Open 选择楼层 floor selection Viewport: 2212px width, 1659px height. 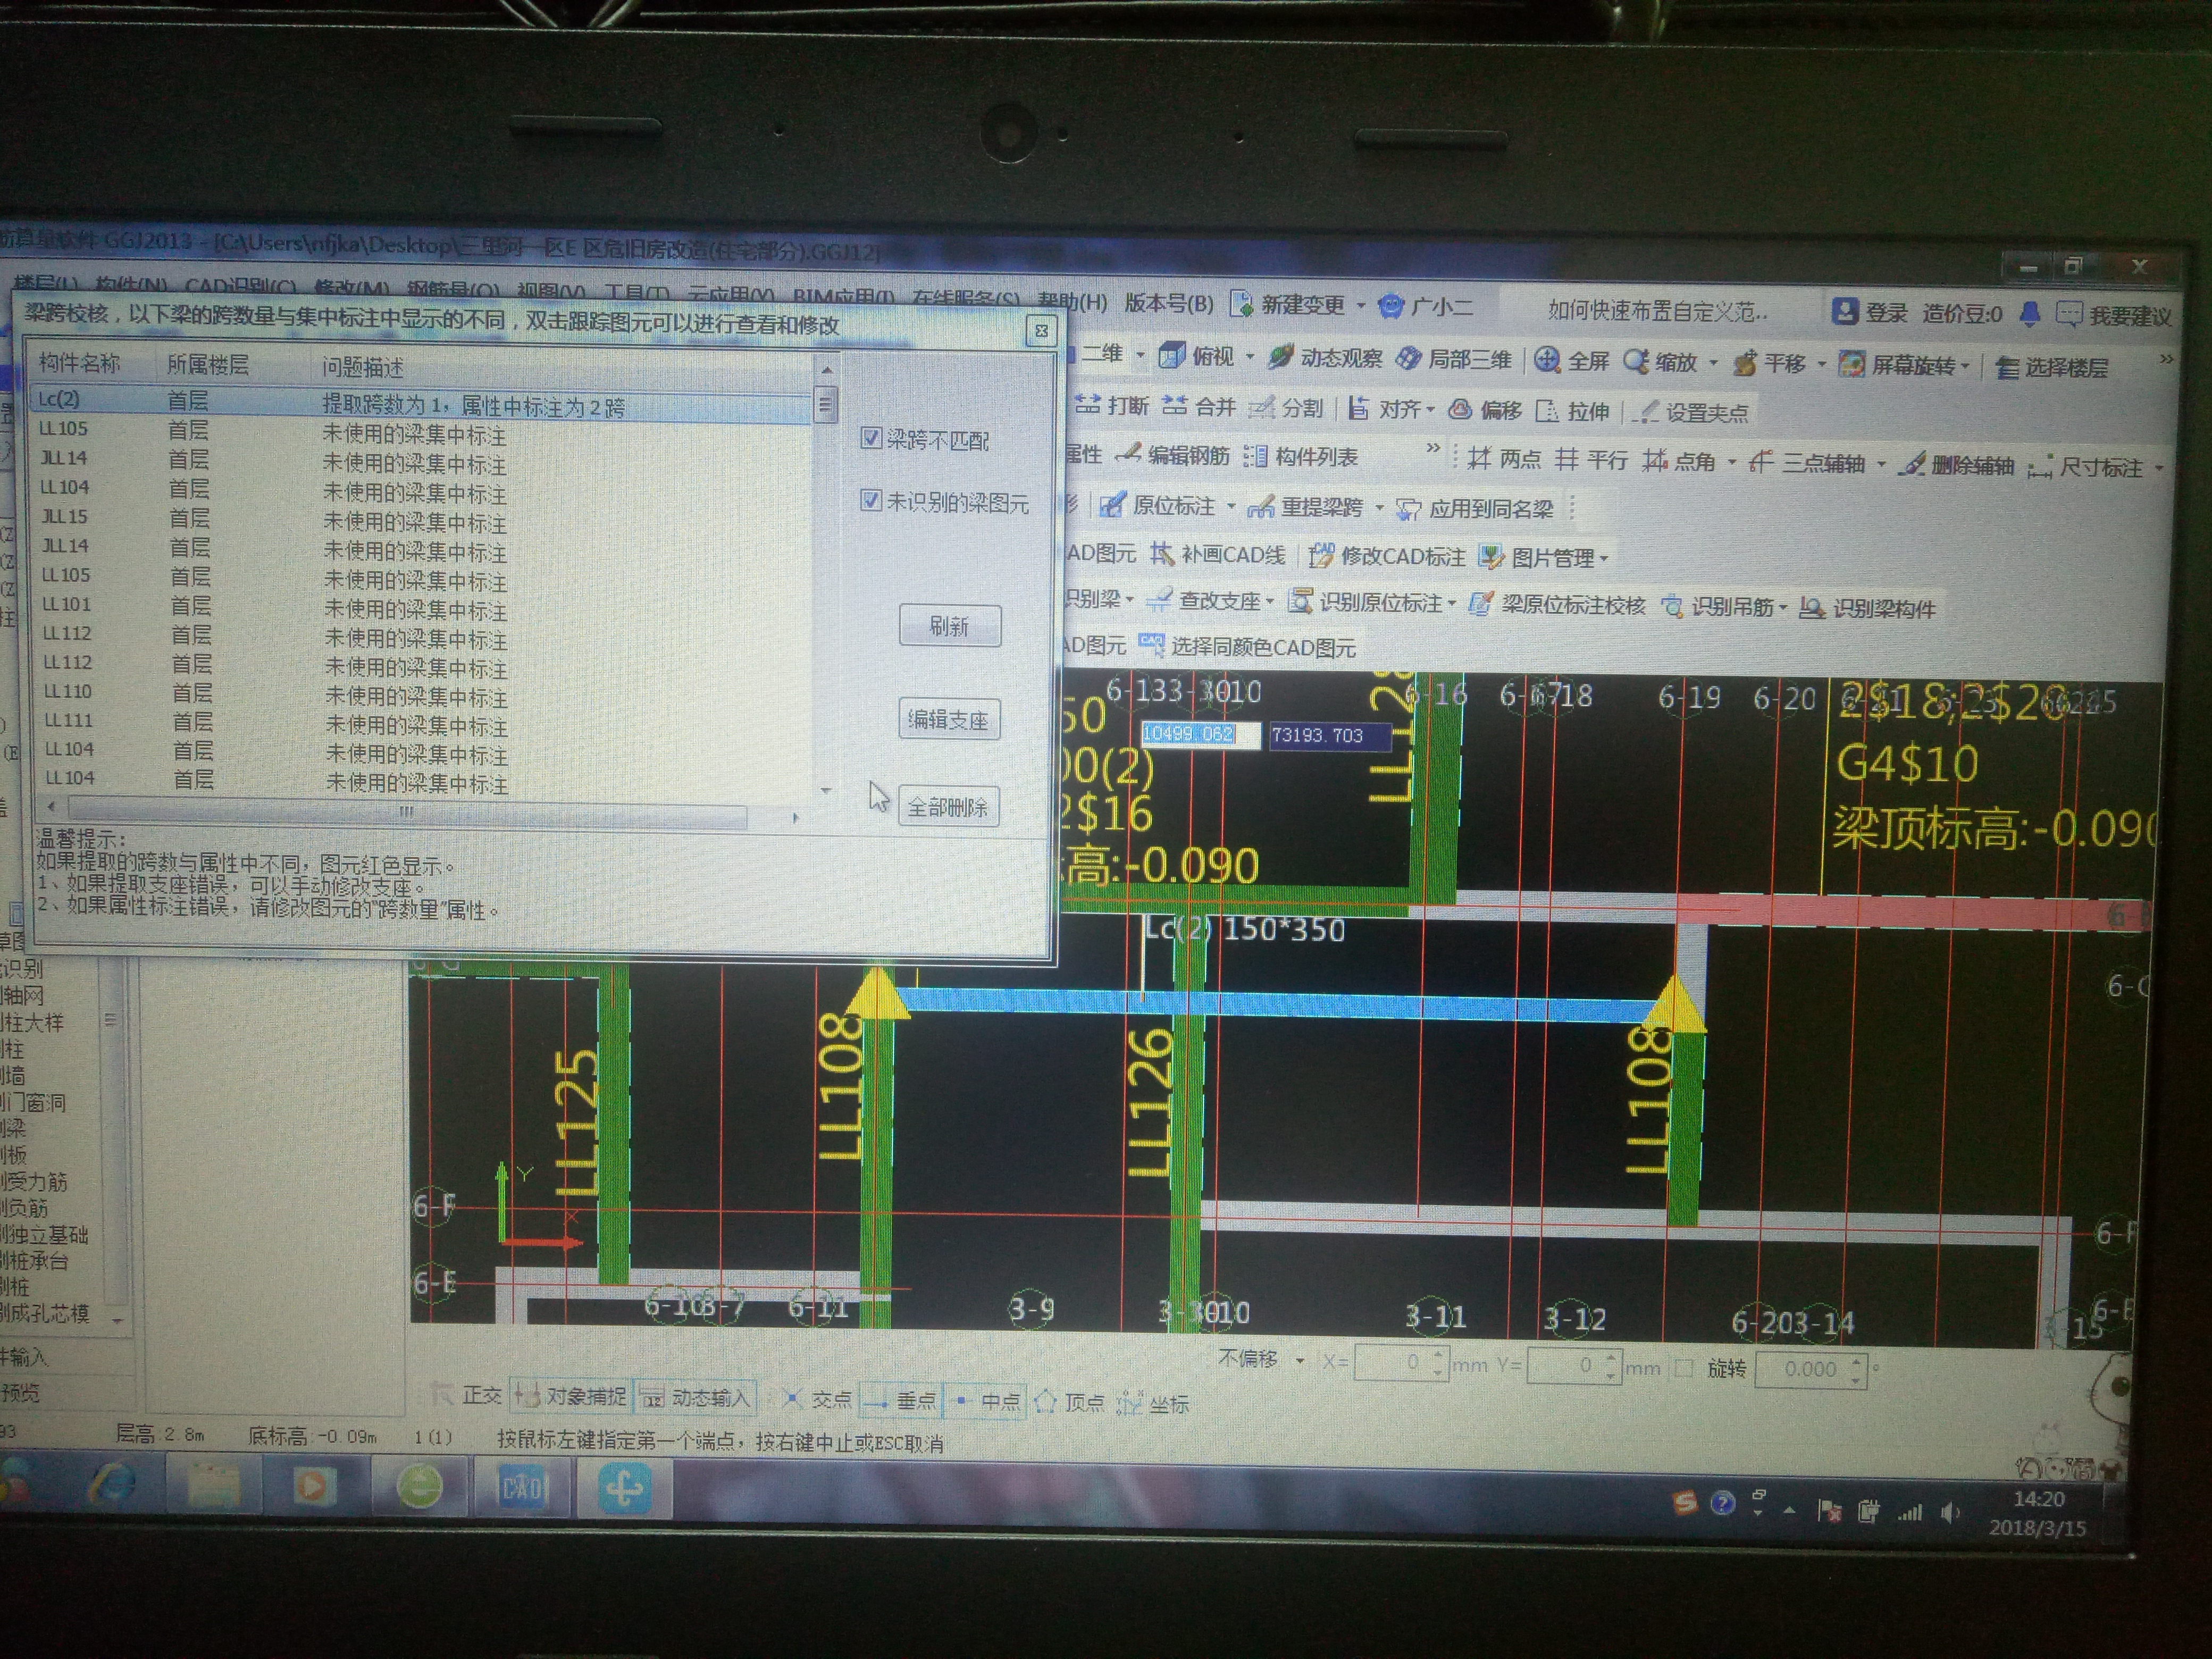tap(2051, 367)
